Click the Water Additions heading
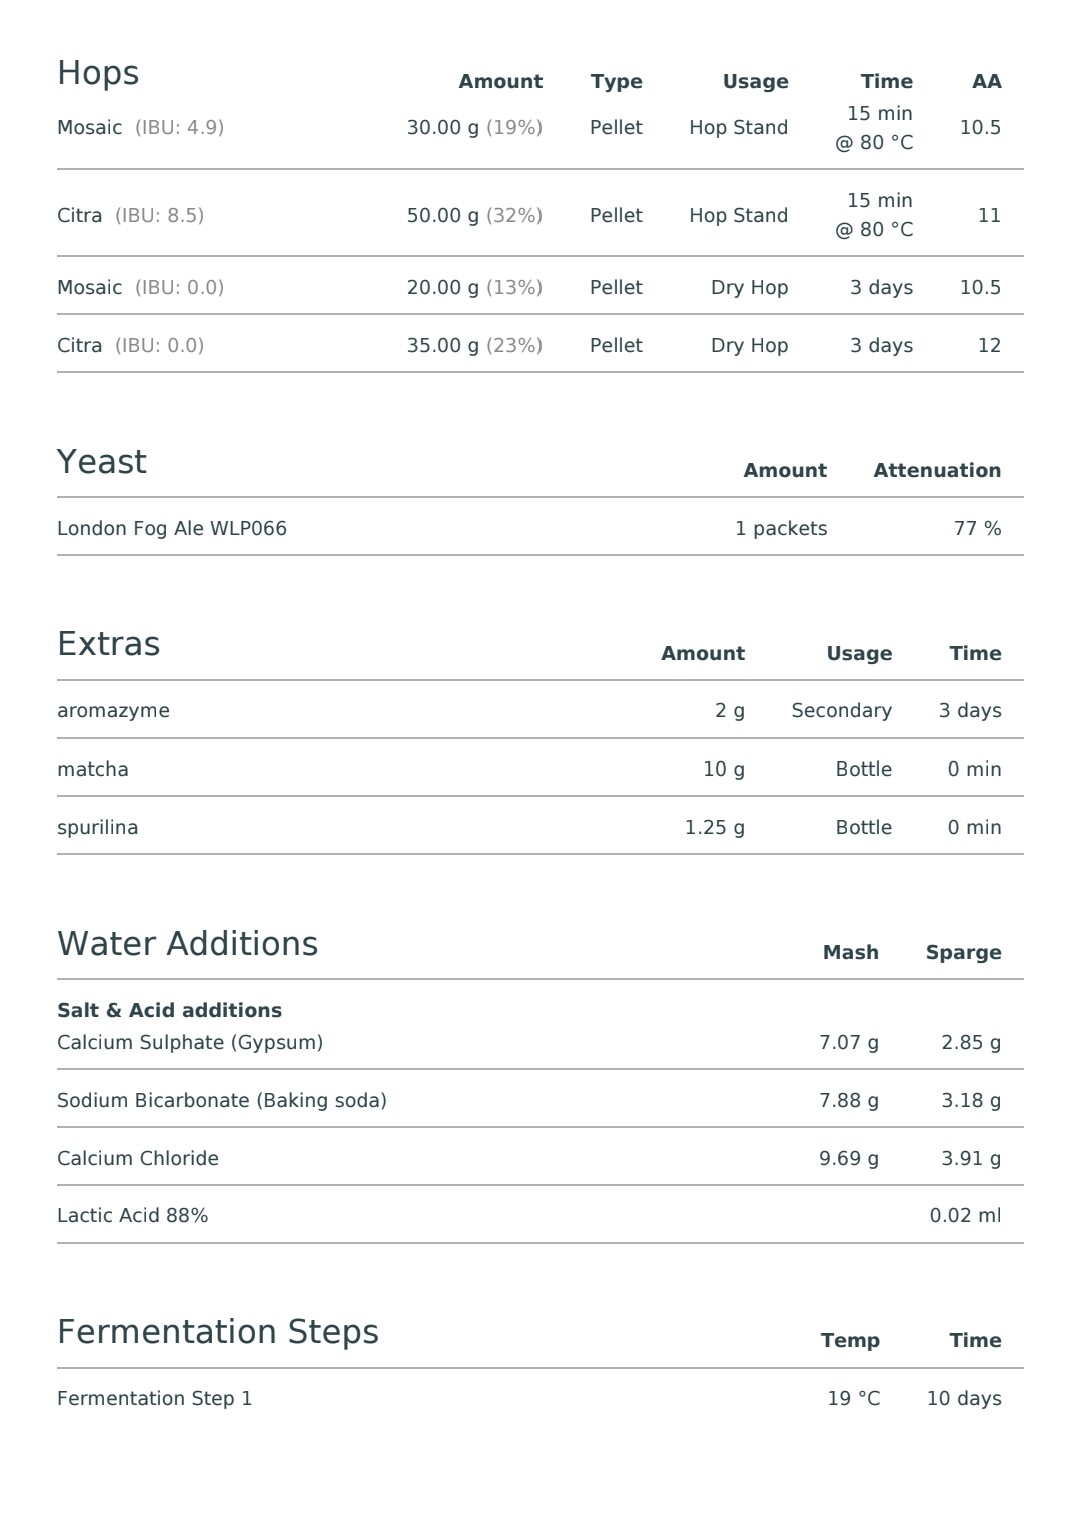1080x1527 pixels. [x=187, y=944]
